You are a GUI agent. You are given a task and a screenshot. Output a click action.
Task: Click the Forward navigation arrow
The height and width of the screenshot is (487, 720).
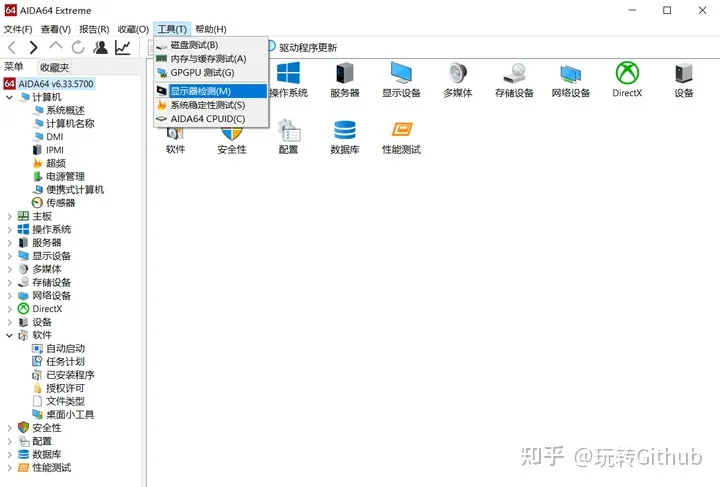click(x=33, y=47)
